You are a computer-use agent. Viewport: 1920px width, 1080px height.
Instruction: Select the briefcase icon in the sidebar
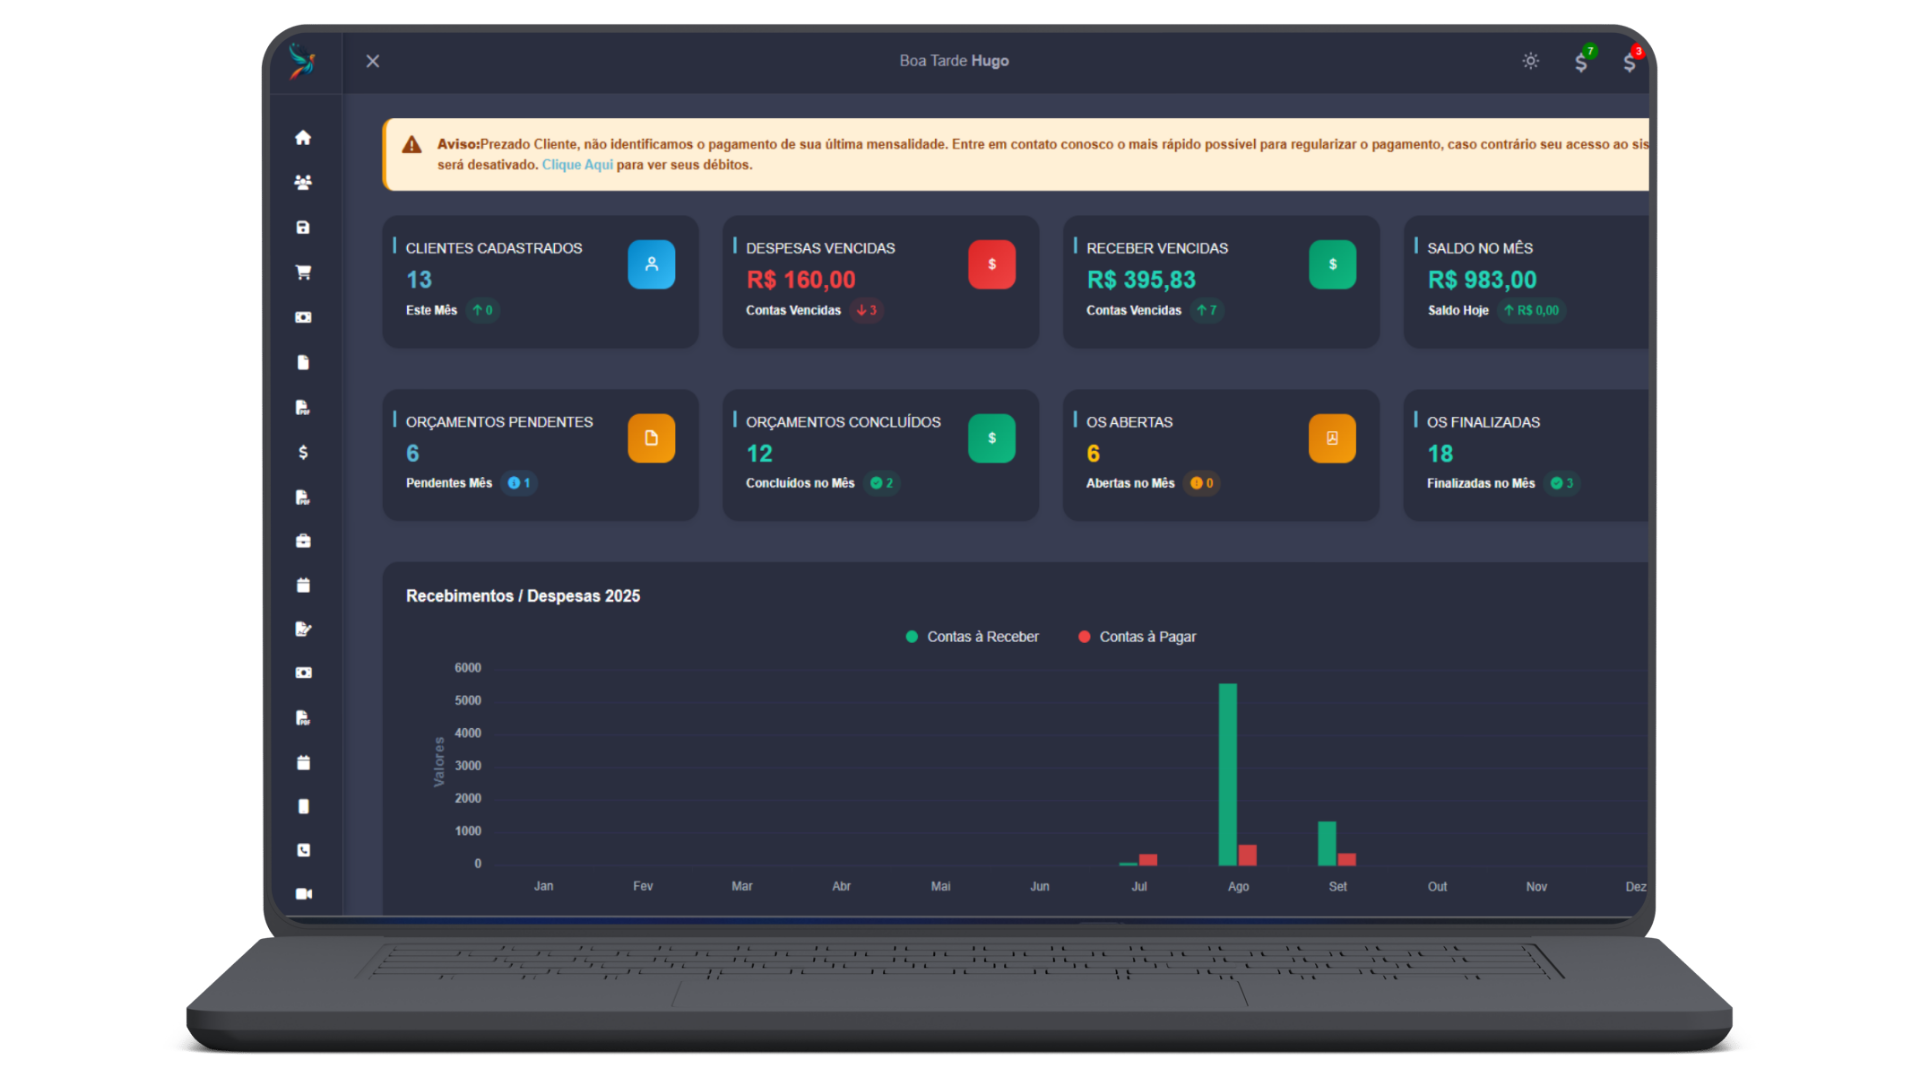pyautogui.click(x=303, y=541)
